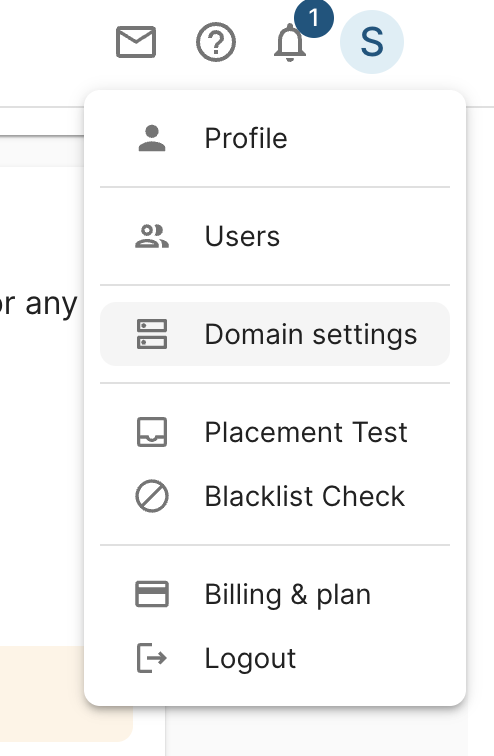Select the Logout text label

250,659
